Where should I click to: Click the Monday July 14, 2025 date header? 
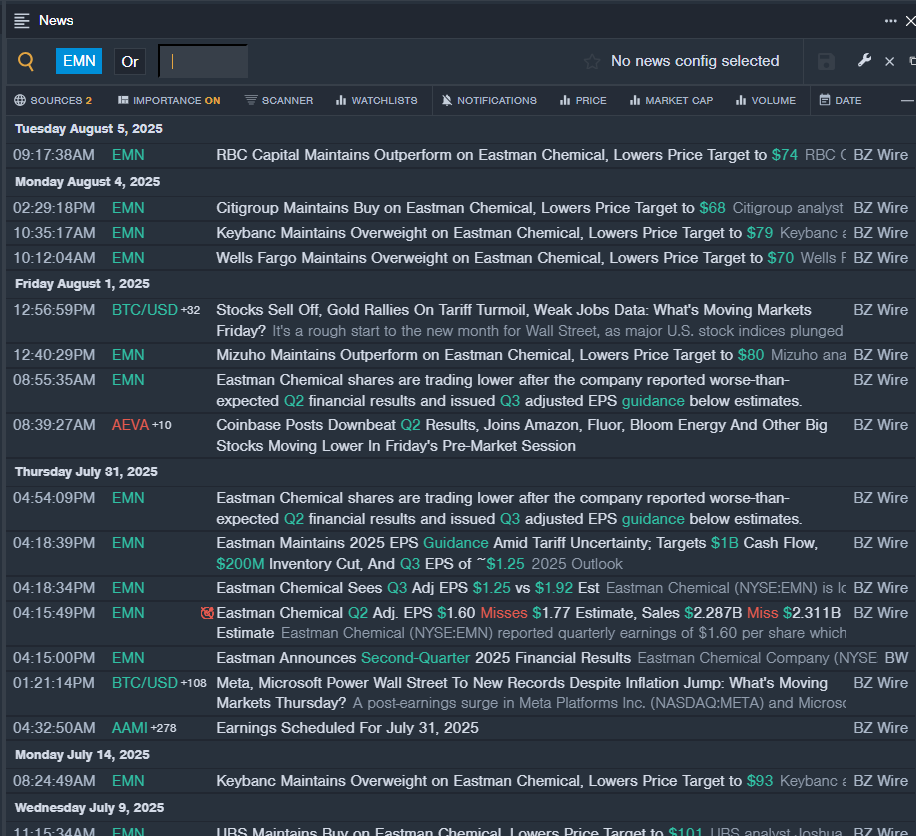point(82,755)
